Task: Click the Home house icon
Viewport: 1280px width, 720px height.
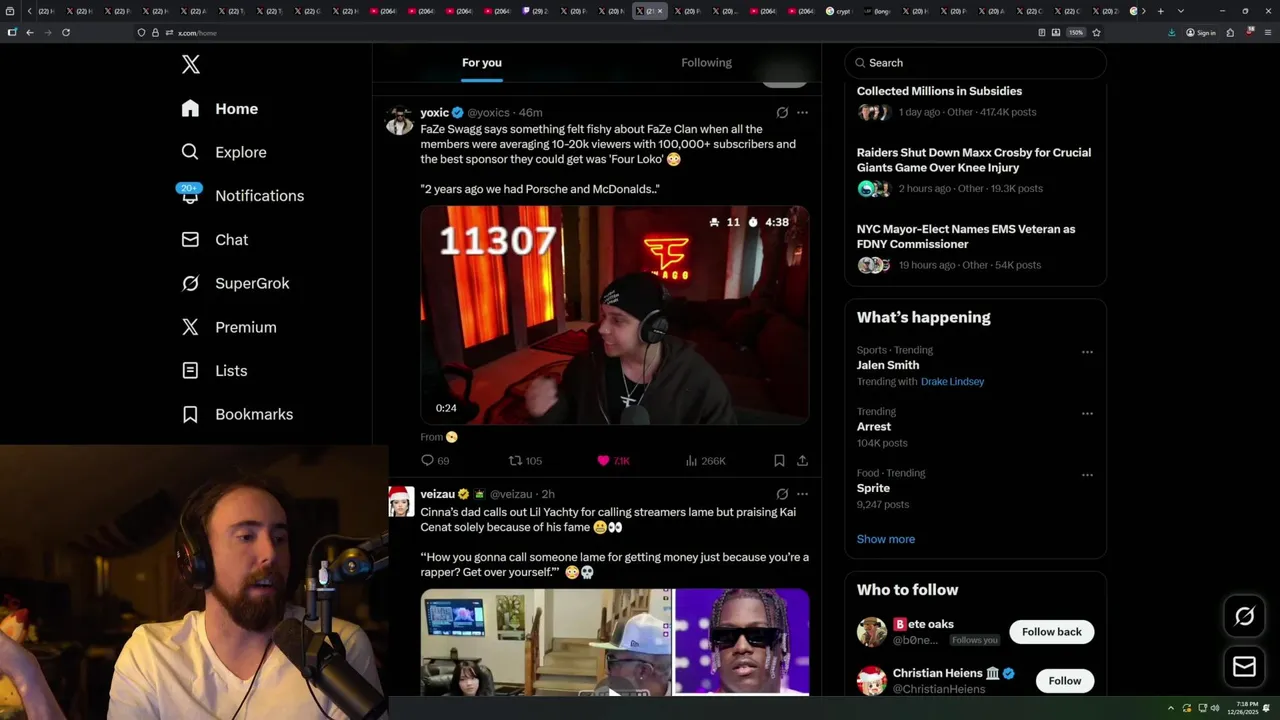Action: click(x=190, y=109)
